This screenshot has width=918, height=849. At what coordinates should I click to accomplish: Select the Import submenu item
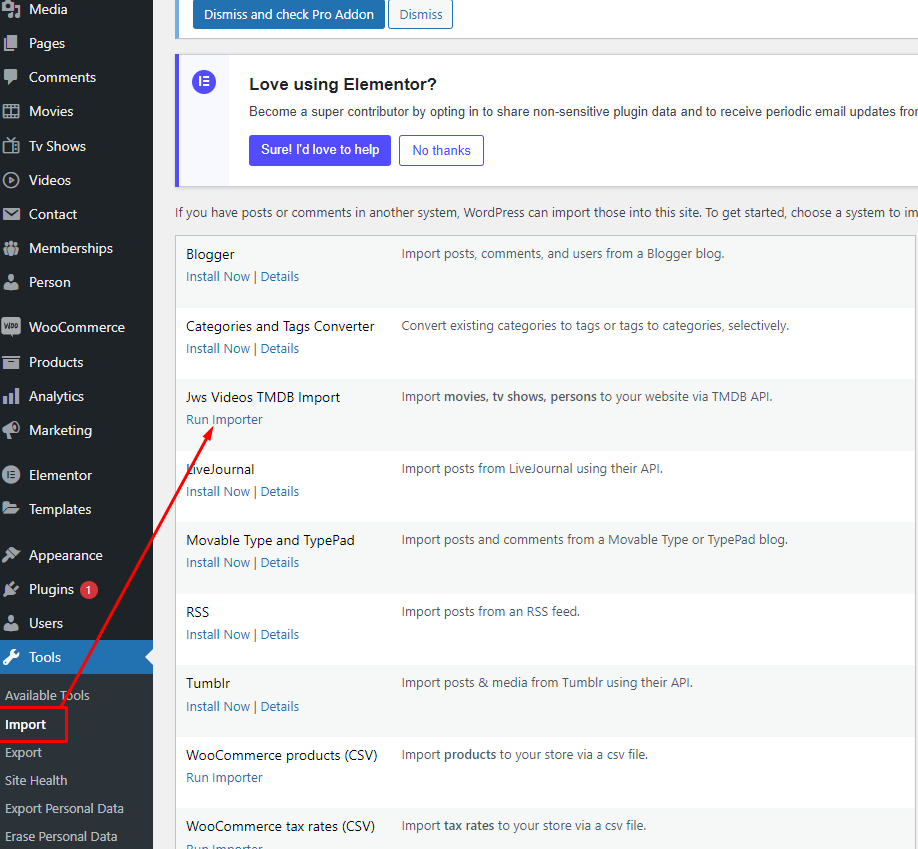tap(25, 725)
